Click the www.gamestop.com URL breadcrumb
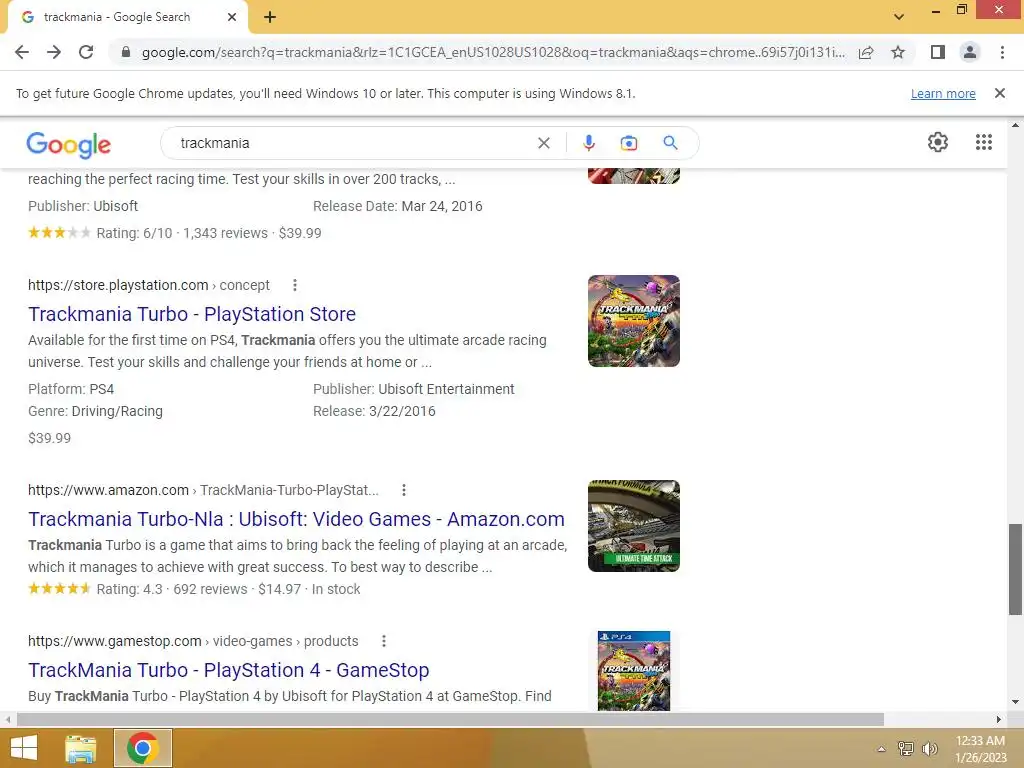The width and height of the screenshot is (1024, 768). 193,641
